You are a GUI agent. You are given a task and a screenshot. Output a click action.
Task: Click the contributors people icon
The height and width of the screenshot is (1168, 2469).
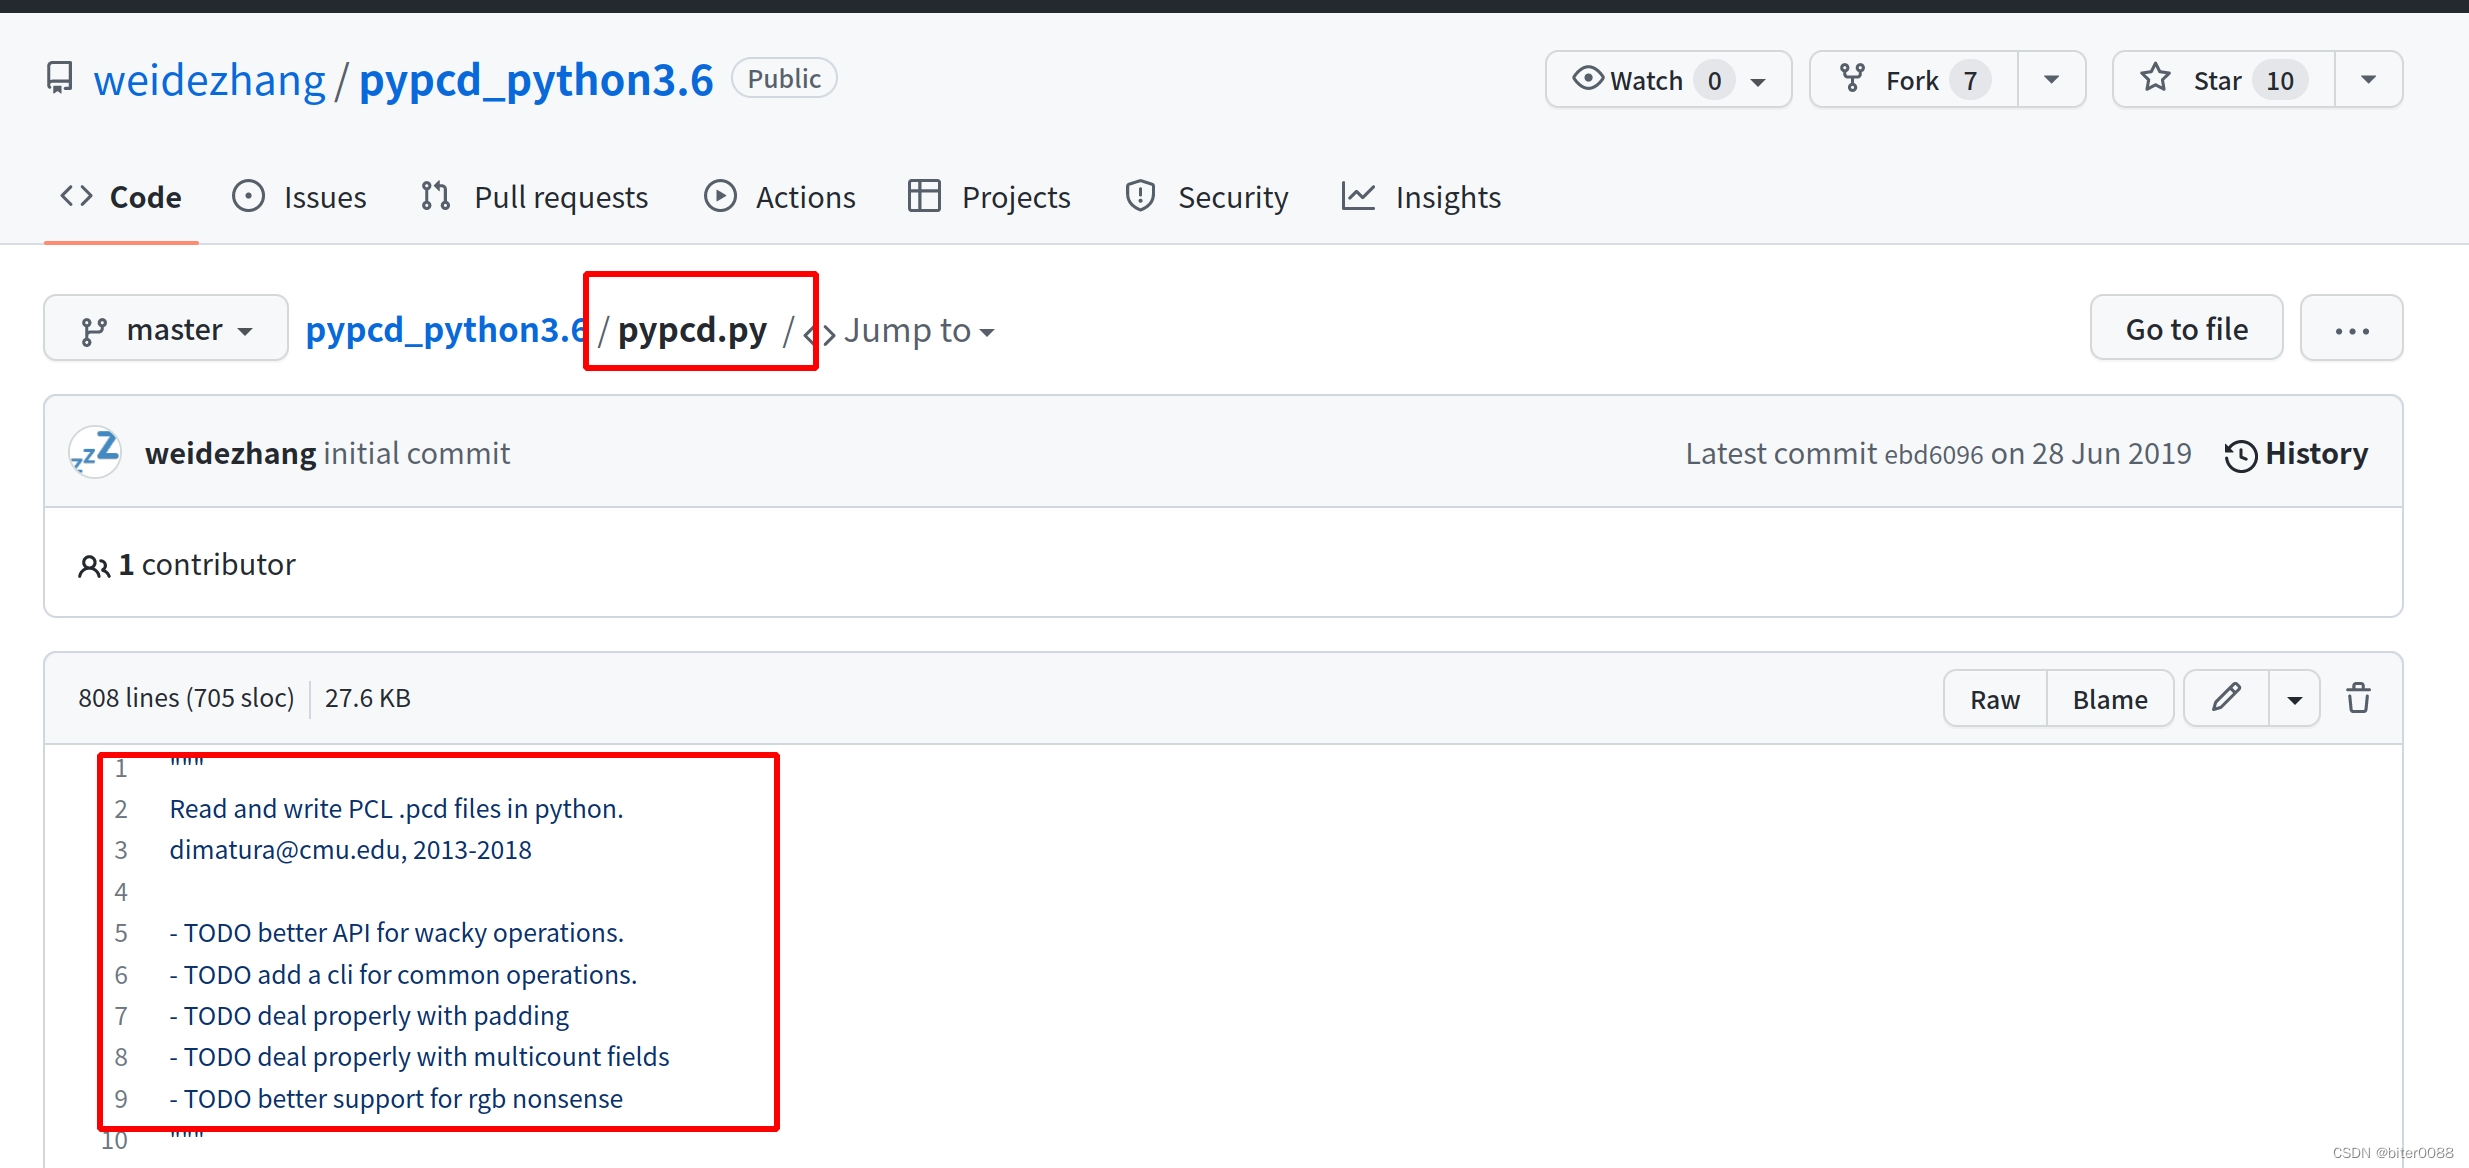coord(94,566)
